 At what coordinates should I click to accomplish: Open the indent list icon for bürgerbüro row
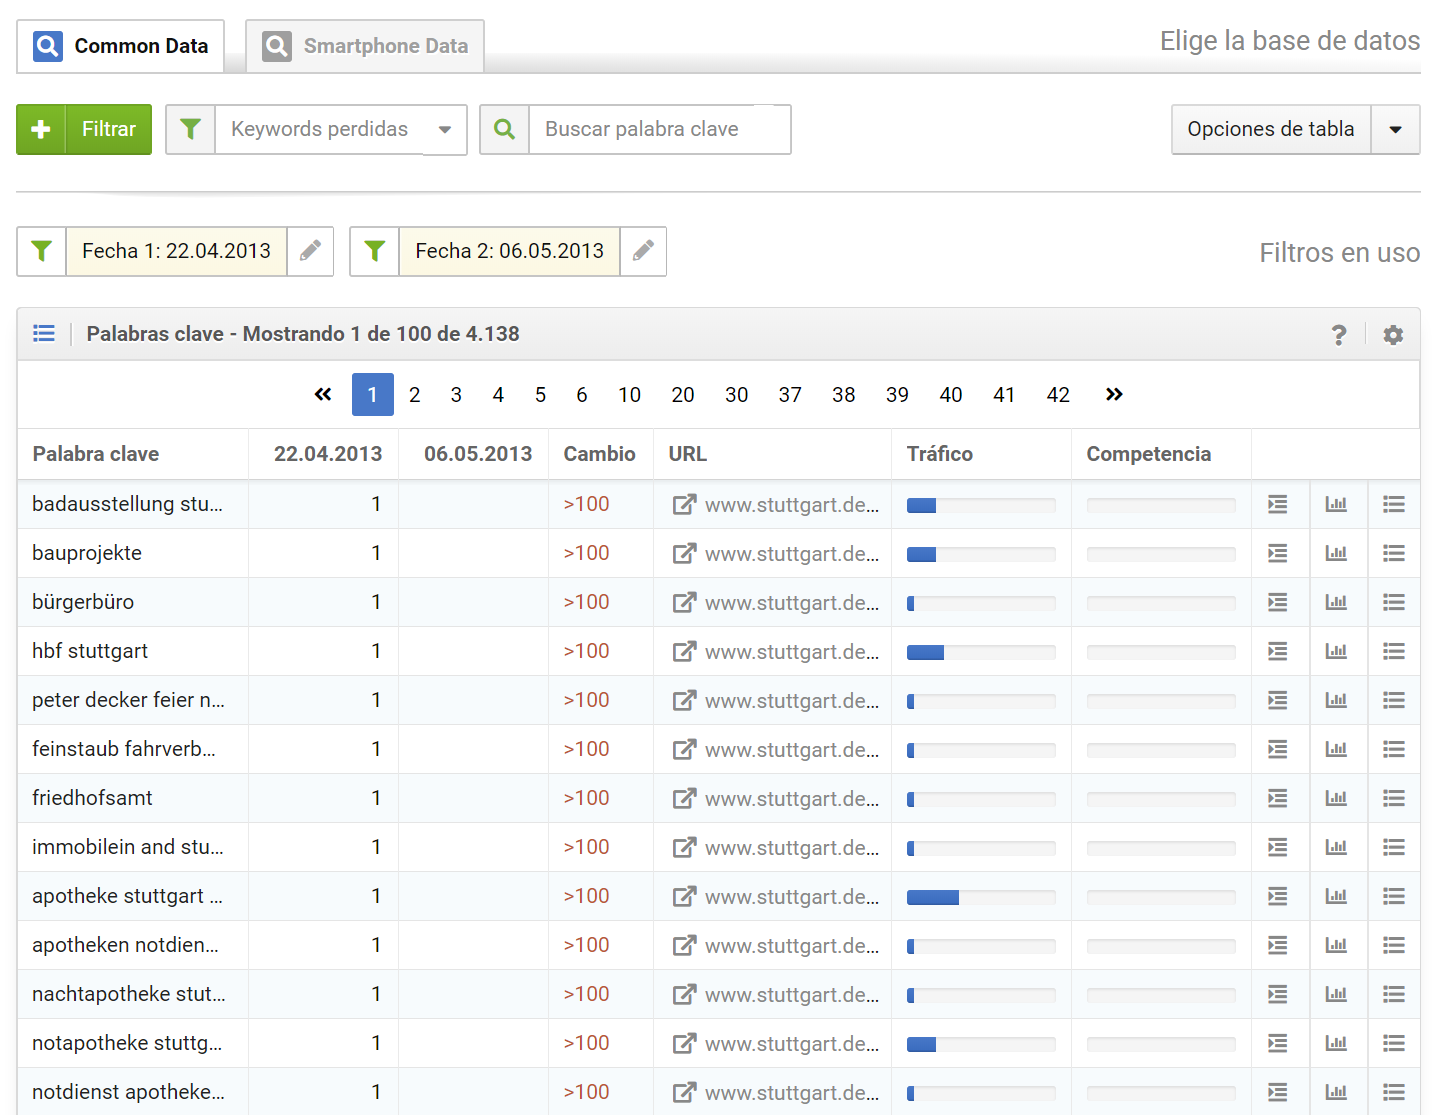(x=1278, y=602)
